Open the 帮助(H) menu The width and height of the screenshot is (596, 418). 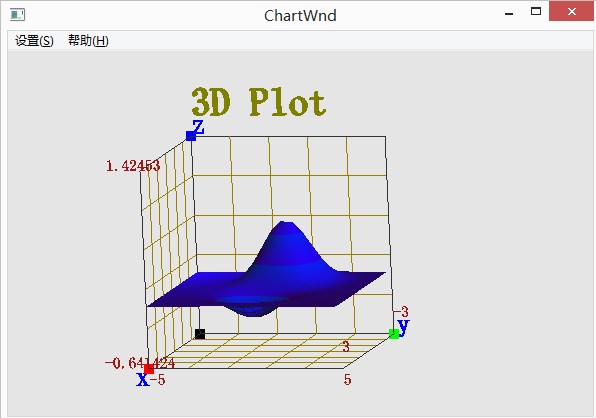[x=88, y=40]
